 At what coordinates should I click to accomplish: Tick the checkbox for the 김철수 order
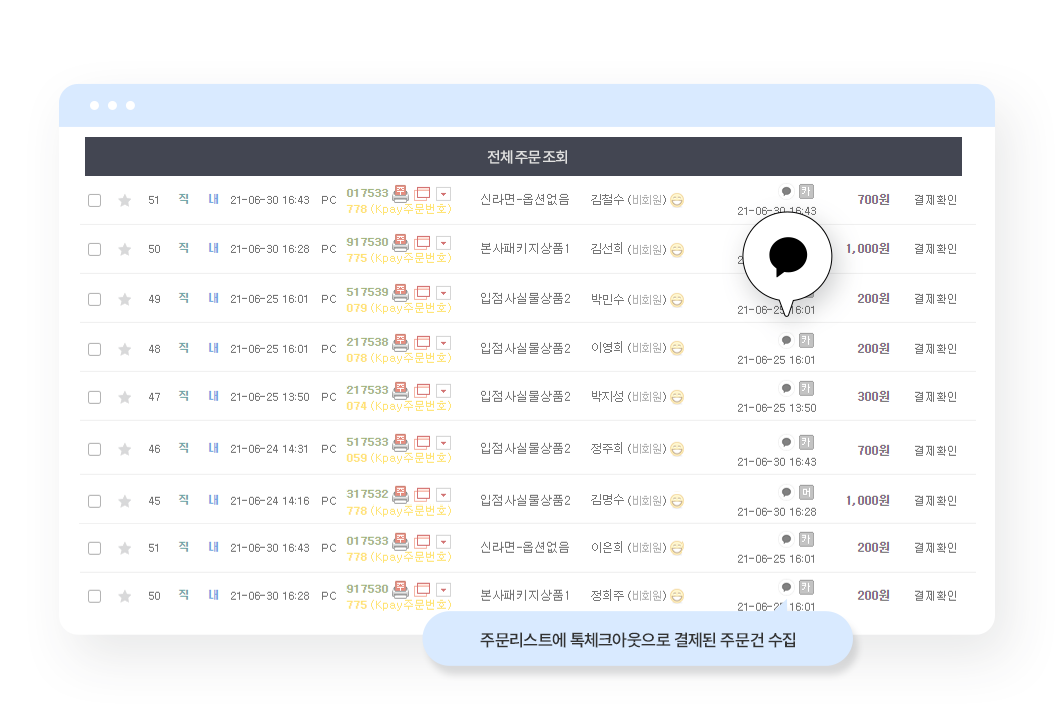[94, 201]
